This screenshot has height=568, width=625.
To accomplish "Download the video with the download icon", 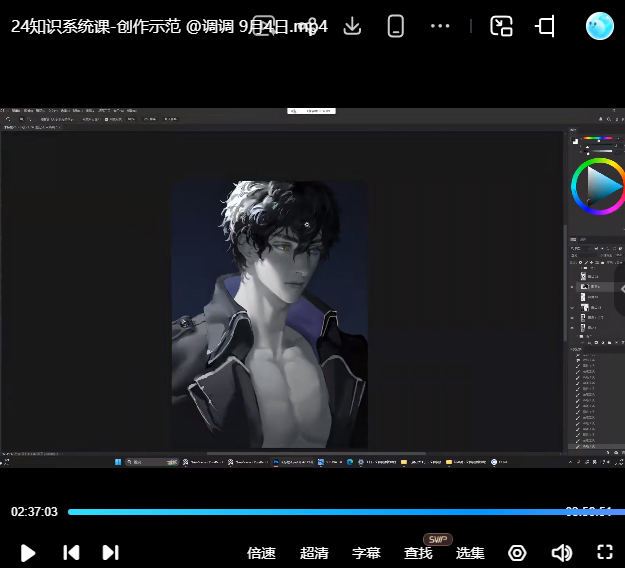I will (352, 26).
